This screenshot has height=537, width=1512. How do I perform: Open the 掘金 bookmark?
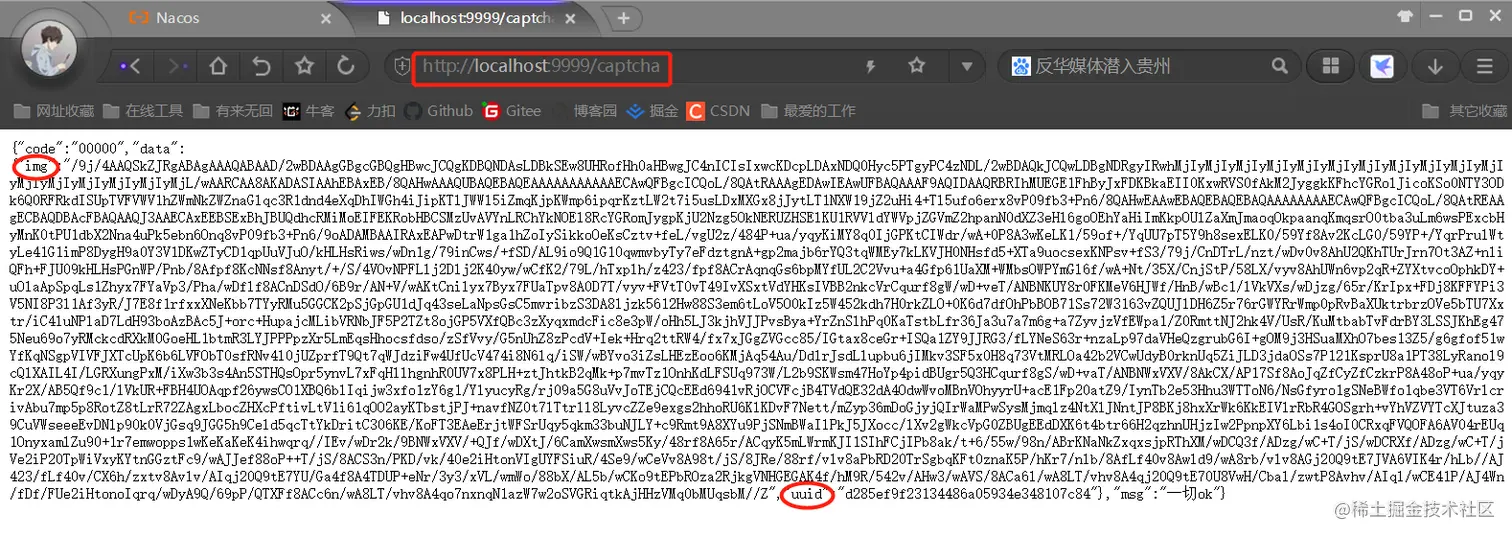[x=652, y=111]
